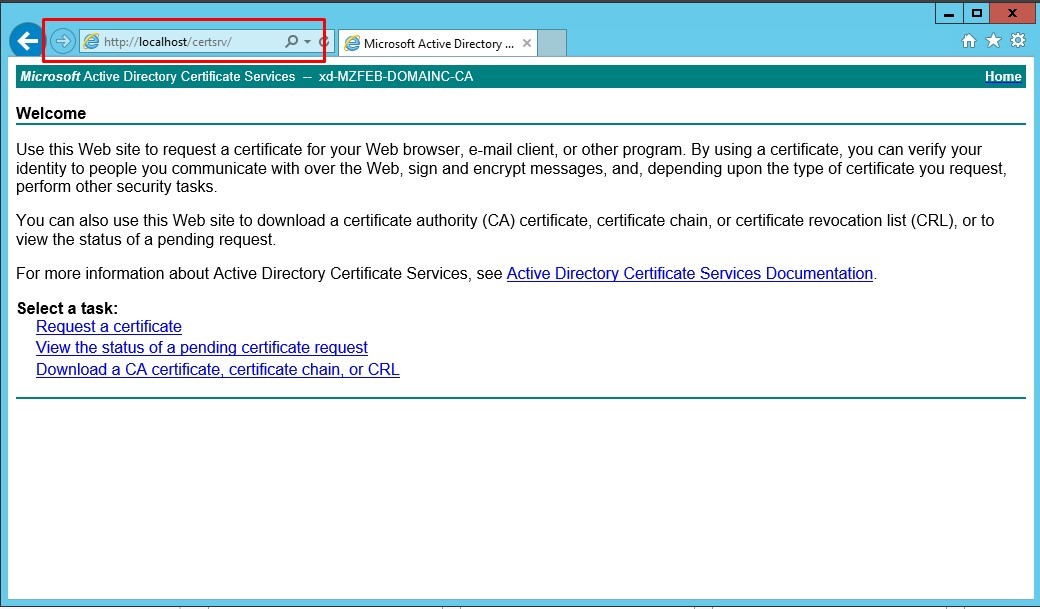
Task: Open the browser Home page icon
Action: (968, 41)
